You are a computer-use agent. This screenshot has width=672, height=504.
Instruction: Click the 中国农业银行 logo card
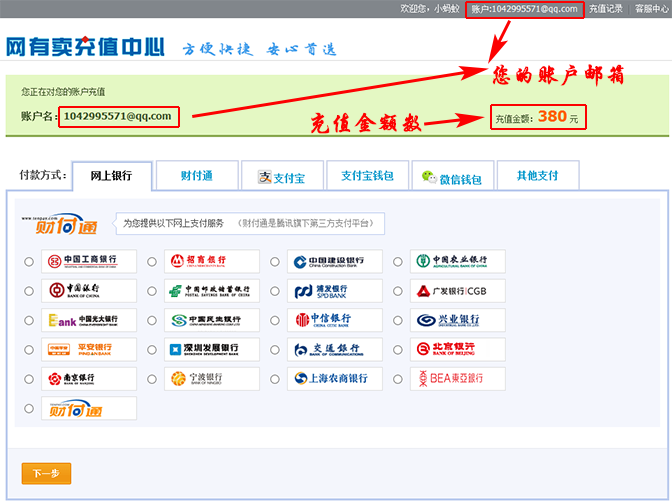pyautogui.click(x=458, y=261)
